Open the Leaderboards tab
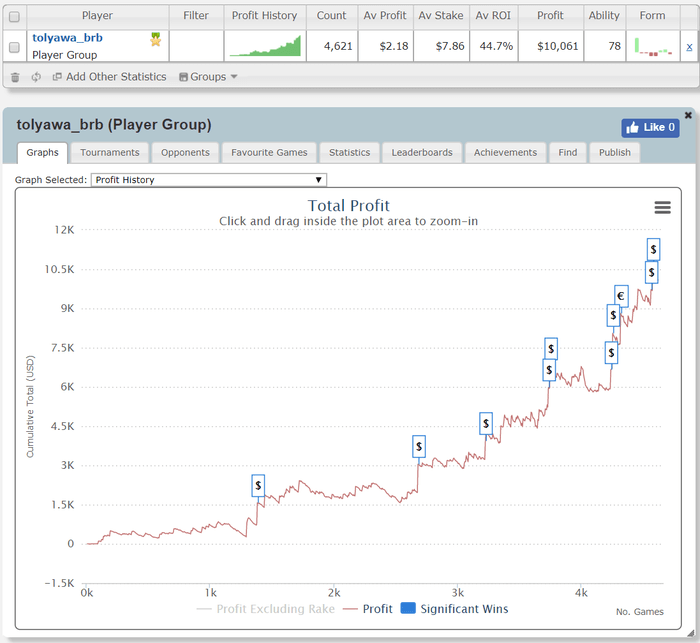Viewport: 700px width, 643px height. tap(421, 153)
